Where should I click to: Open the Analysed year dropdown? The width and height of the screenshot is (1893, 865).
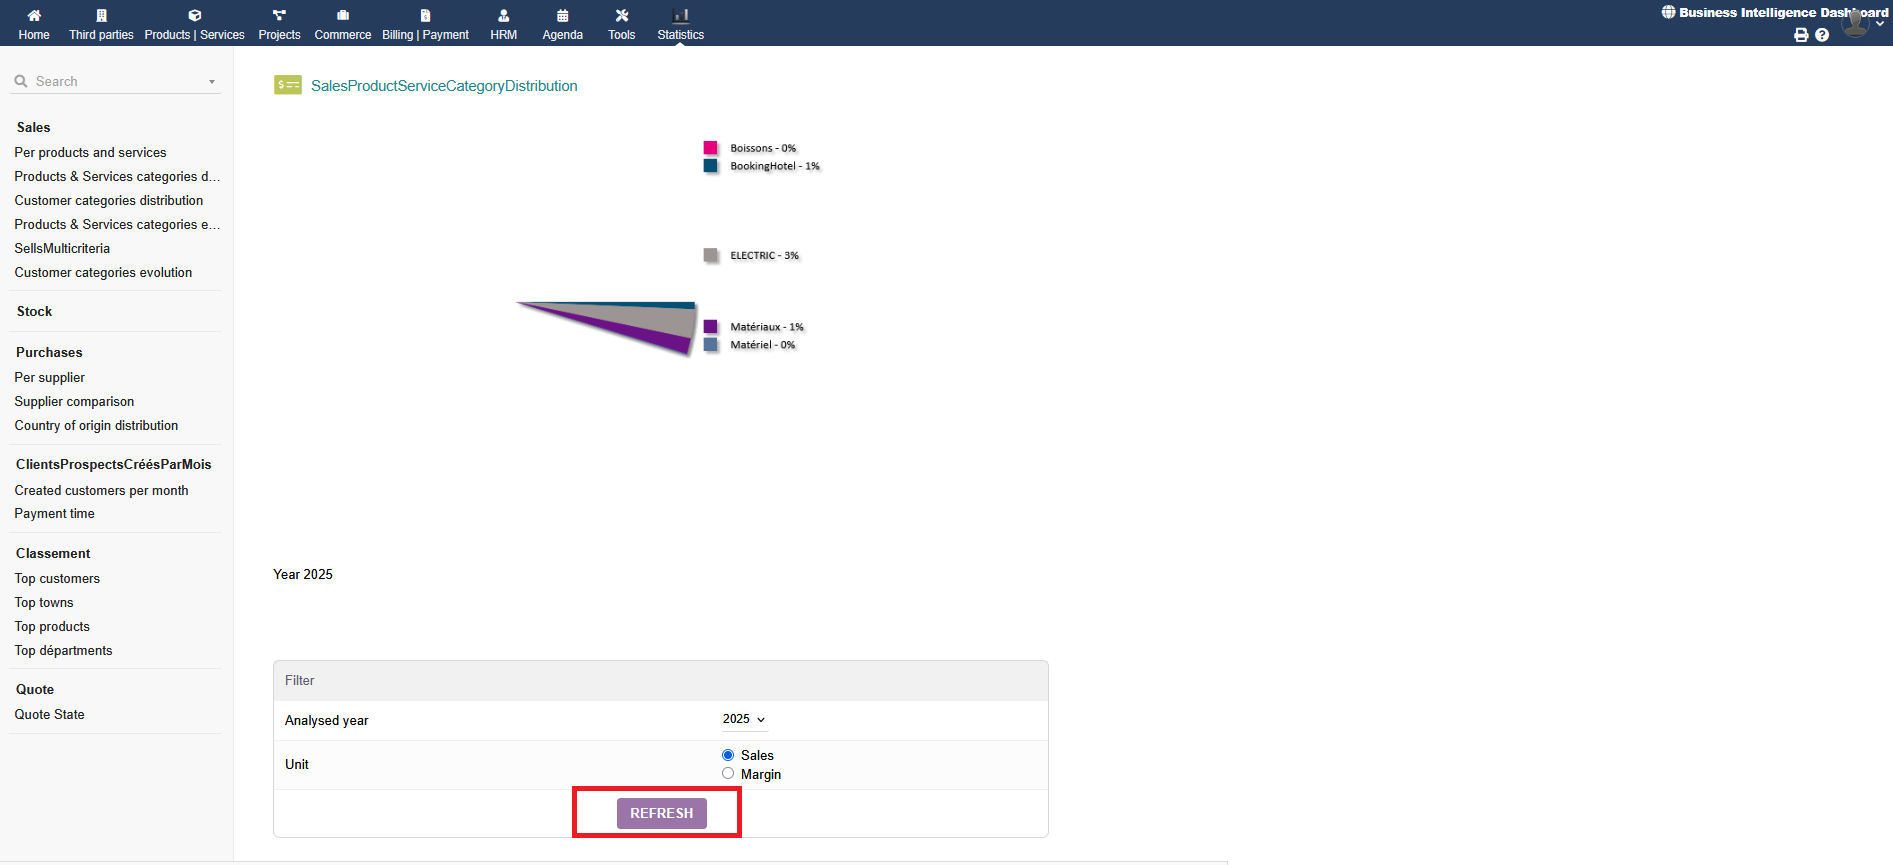744,719
